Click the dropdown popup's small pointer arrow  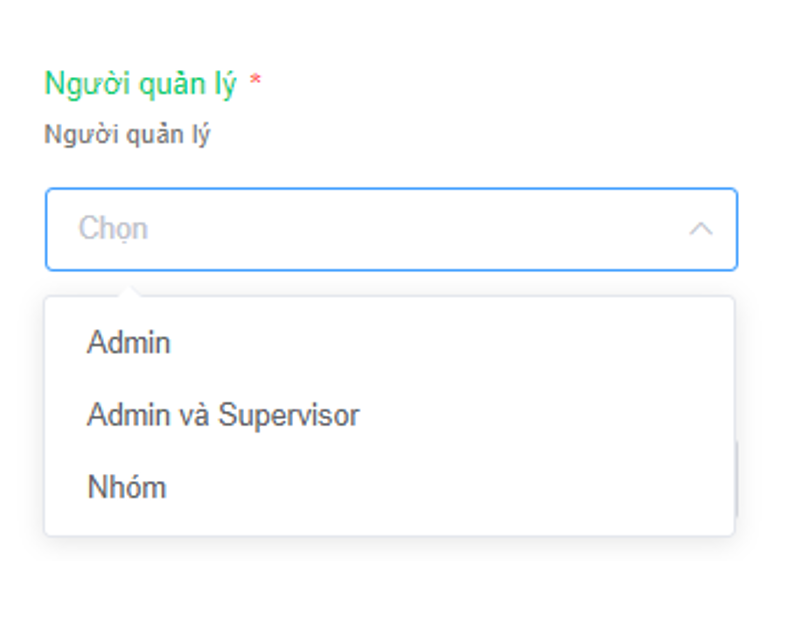coord(129,291)
